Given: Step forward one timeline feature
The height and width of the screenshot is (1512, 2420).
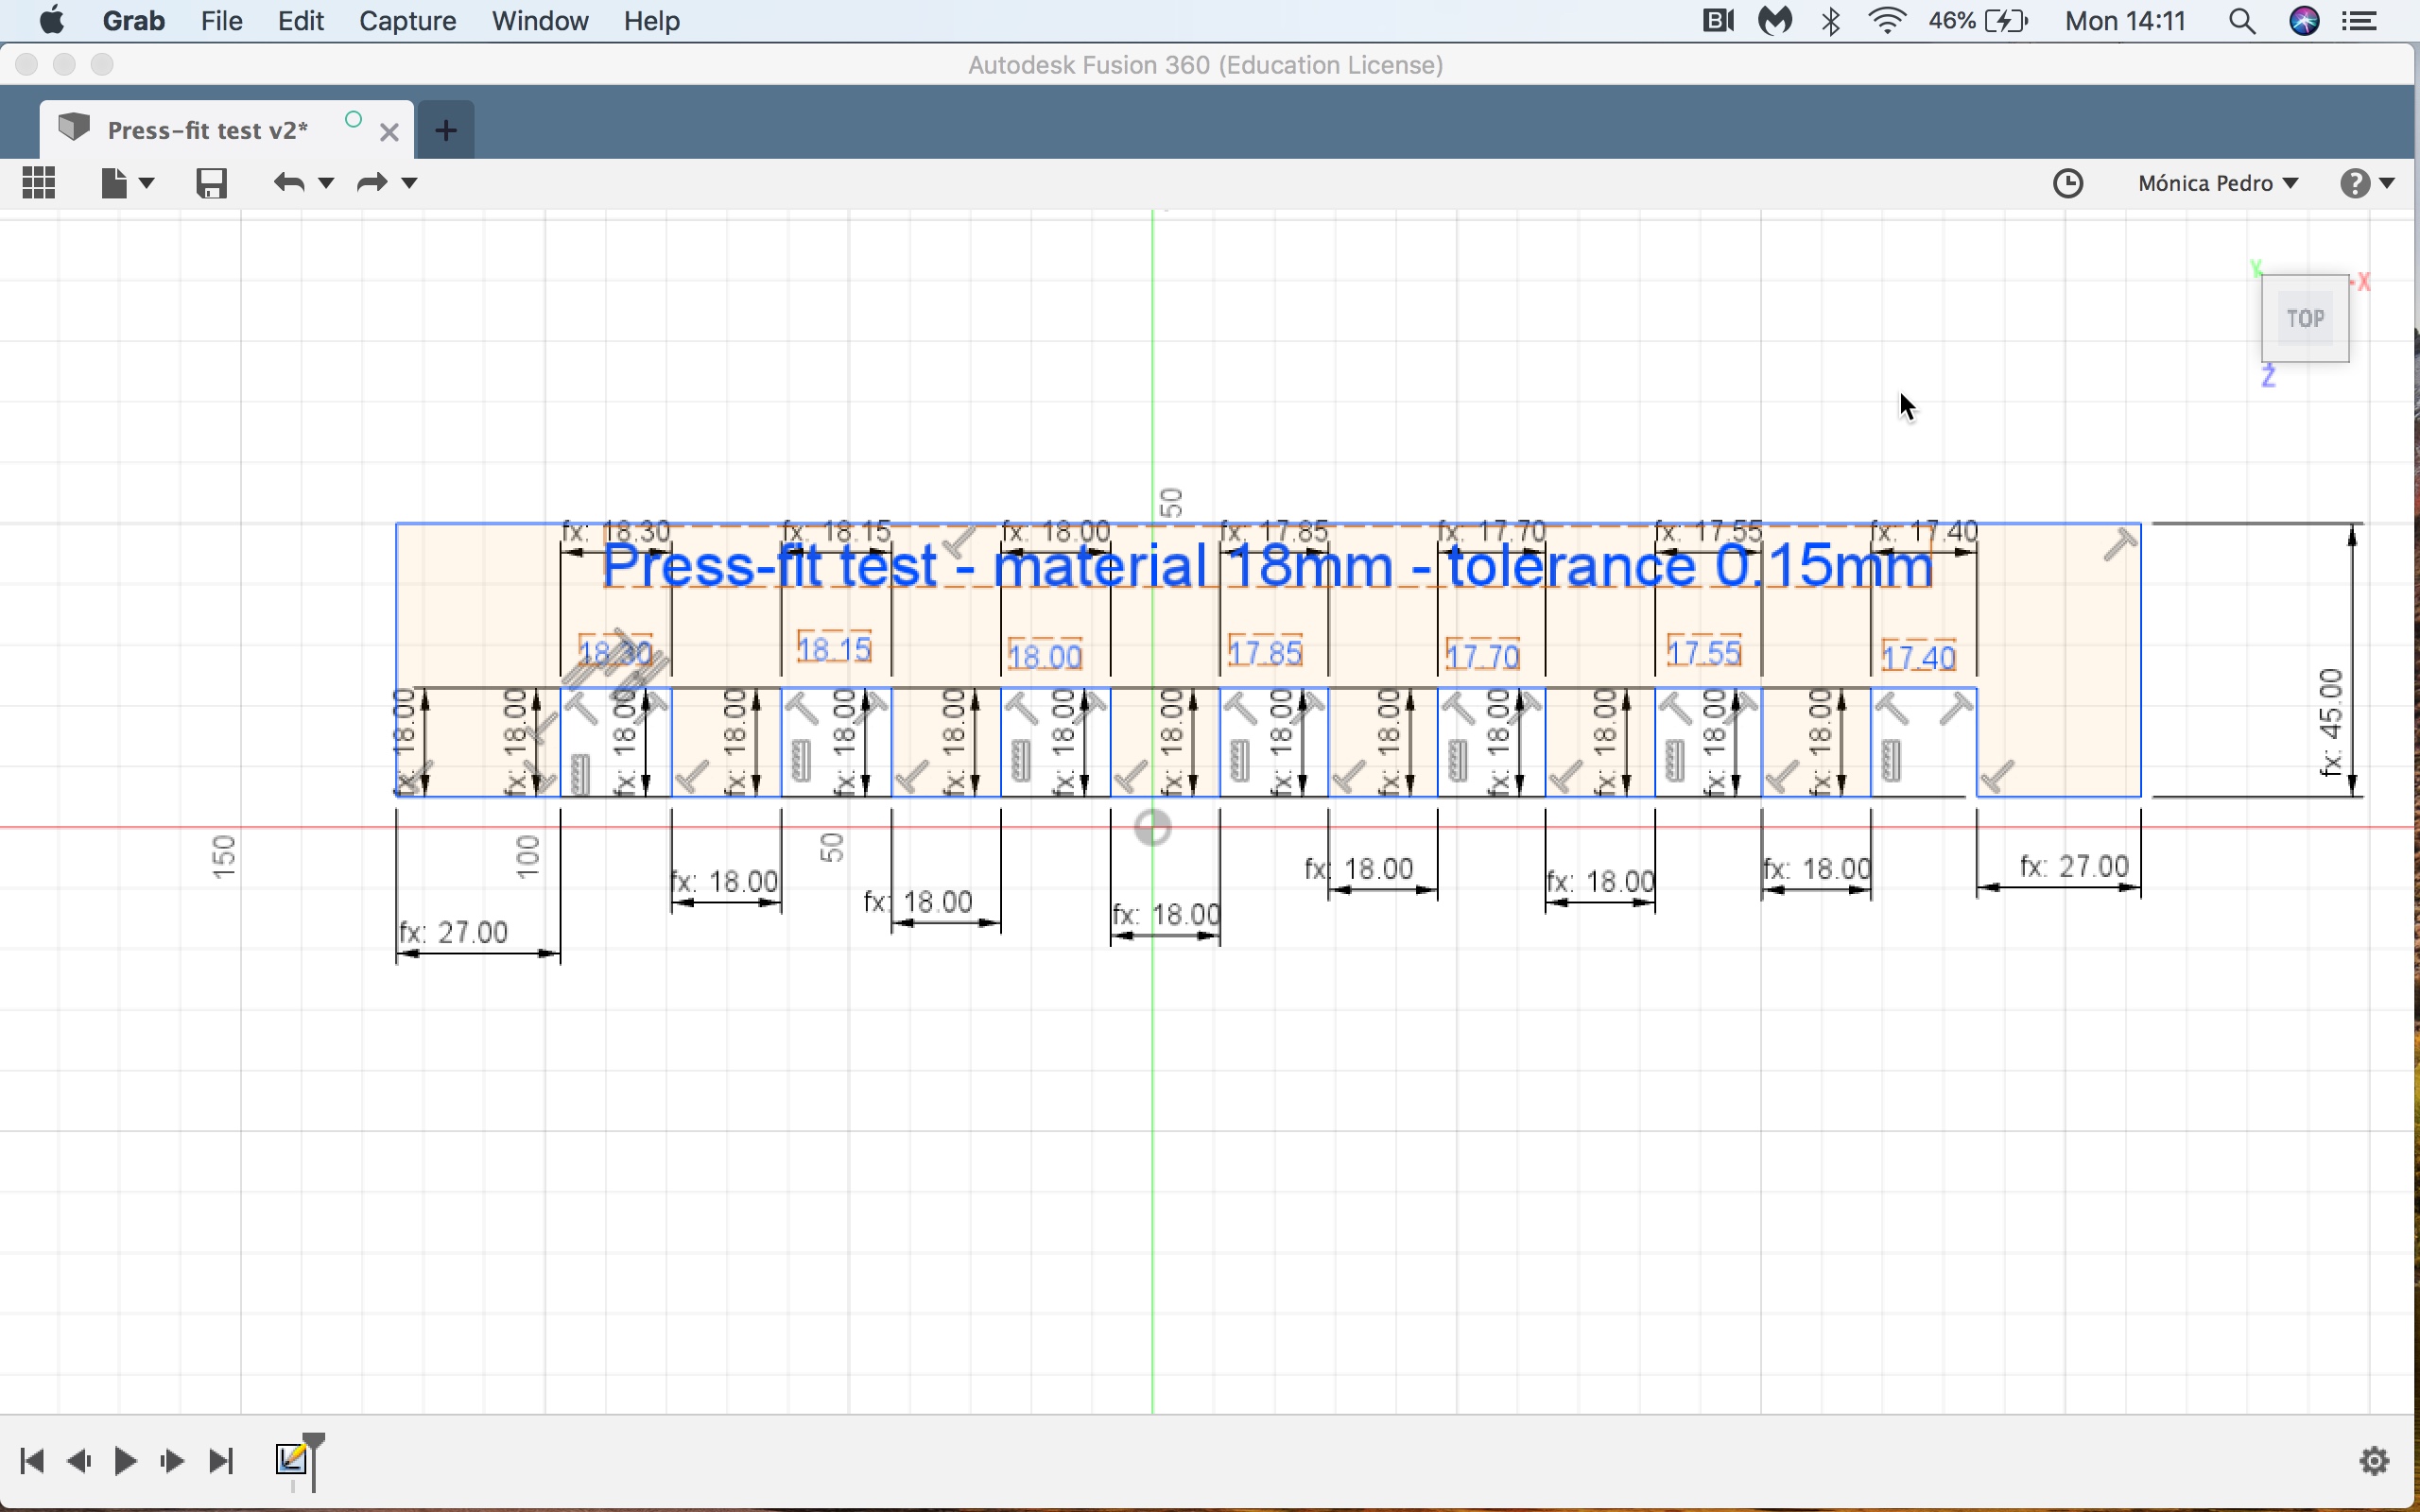Looking at the screenshot, I should coord(172,1461).
